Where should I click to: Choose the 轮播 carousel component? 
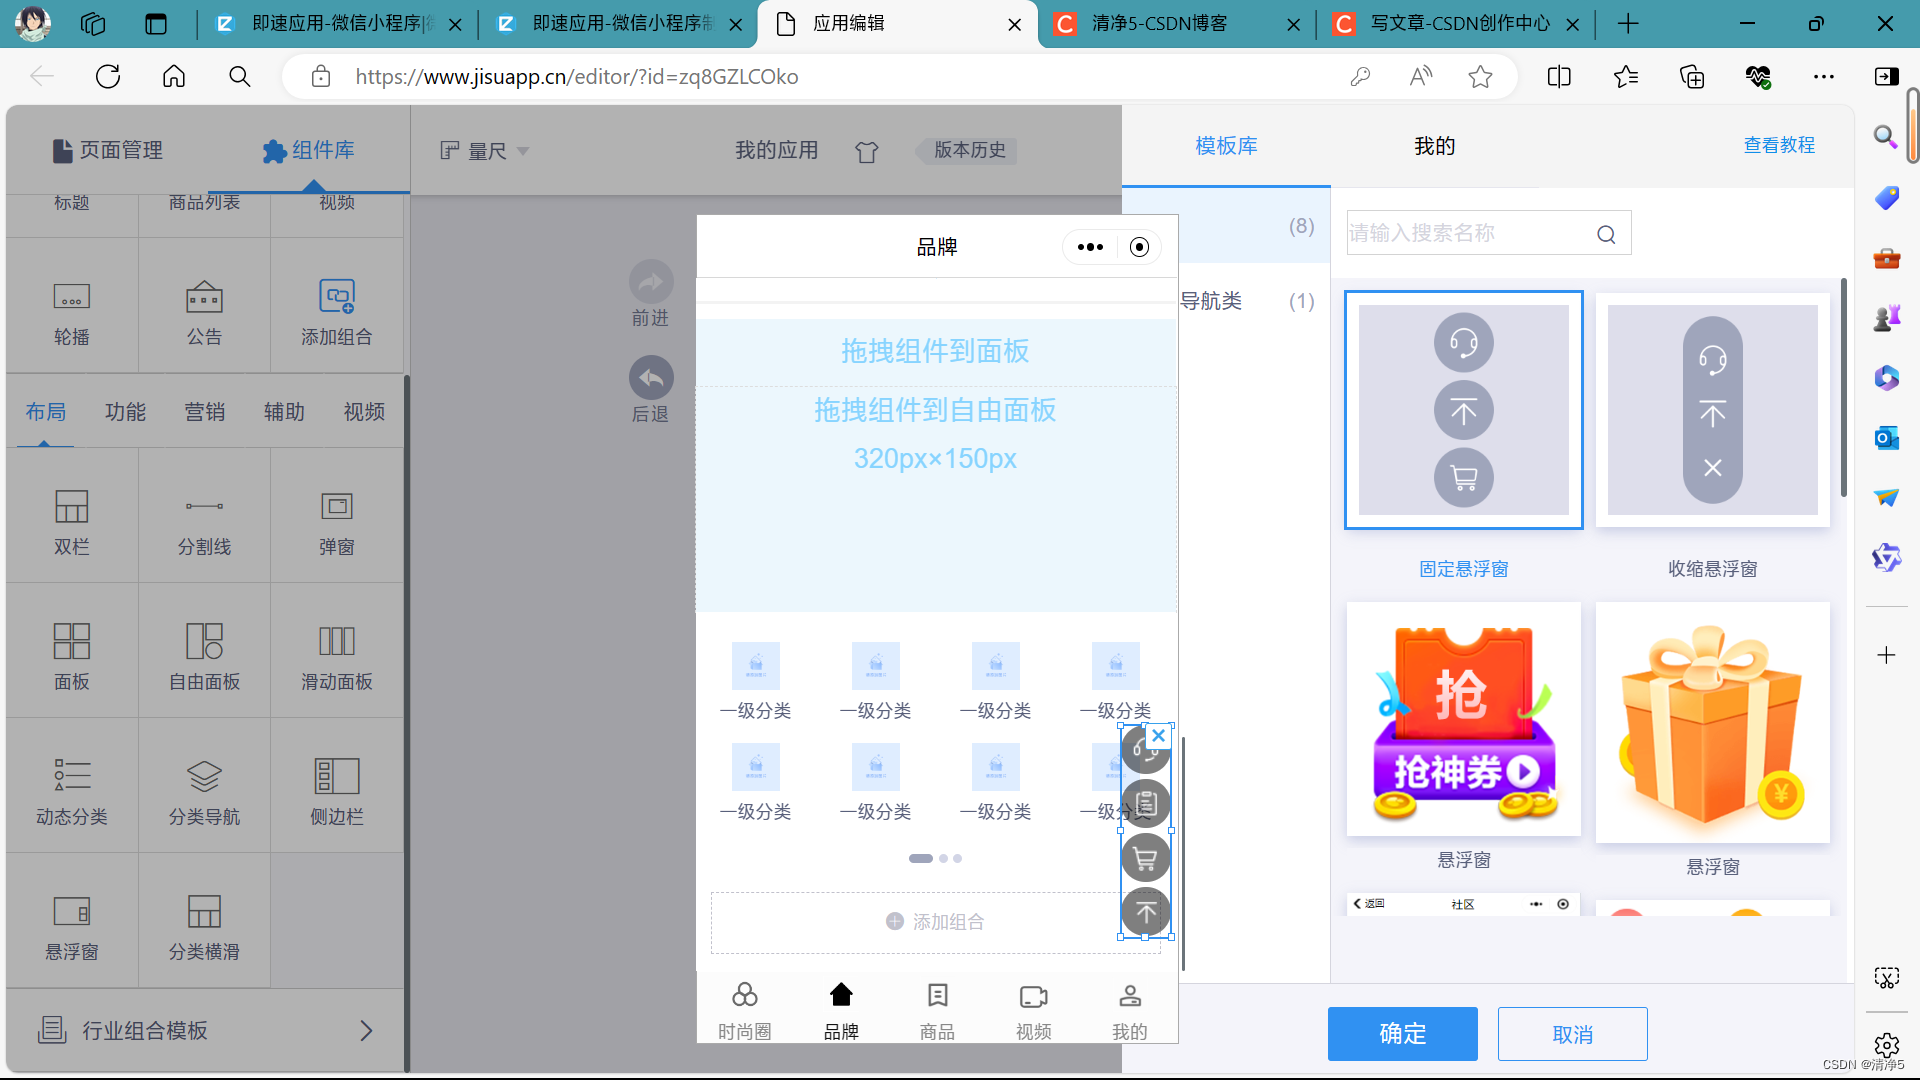71,310
